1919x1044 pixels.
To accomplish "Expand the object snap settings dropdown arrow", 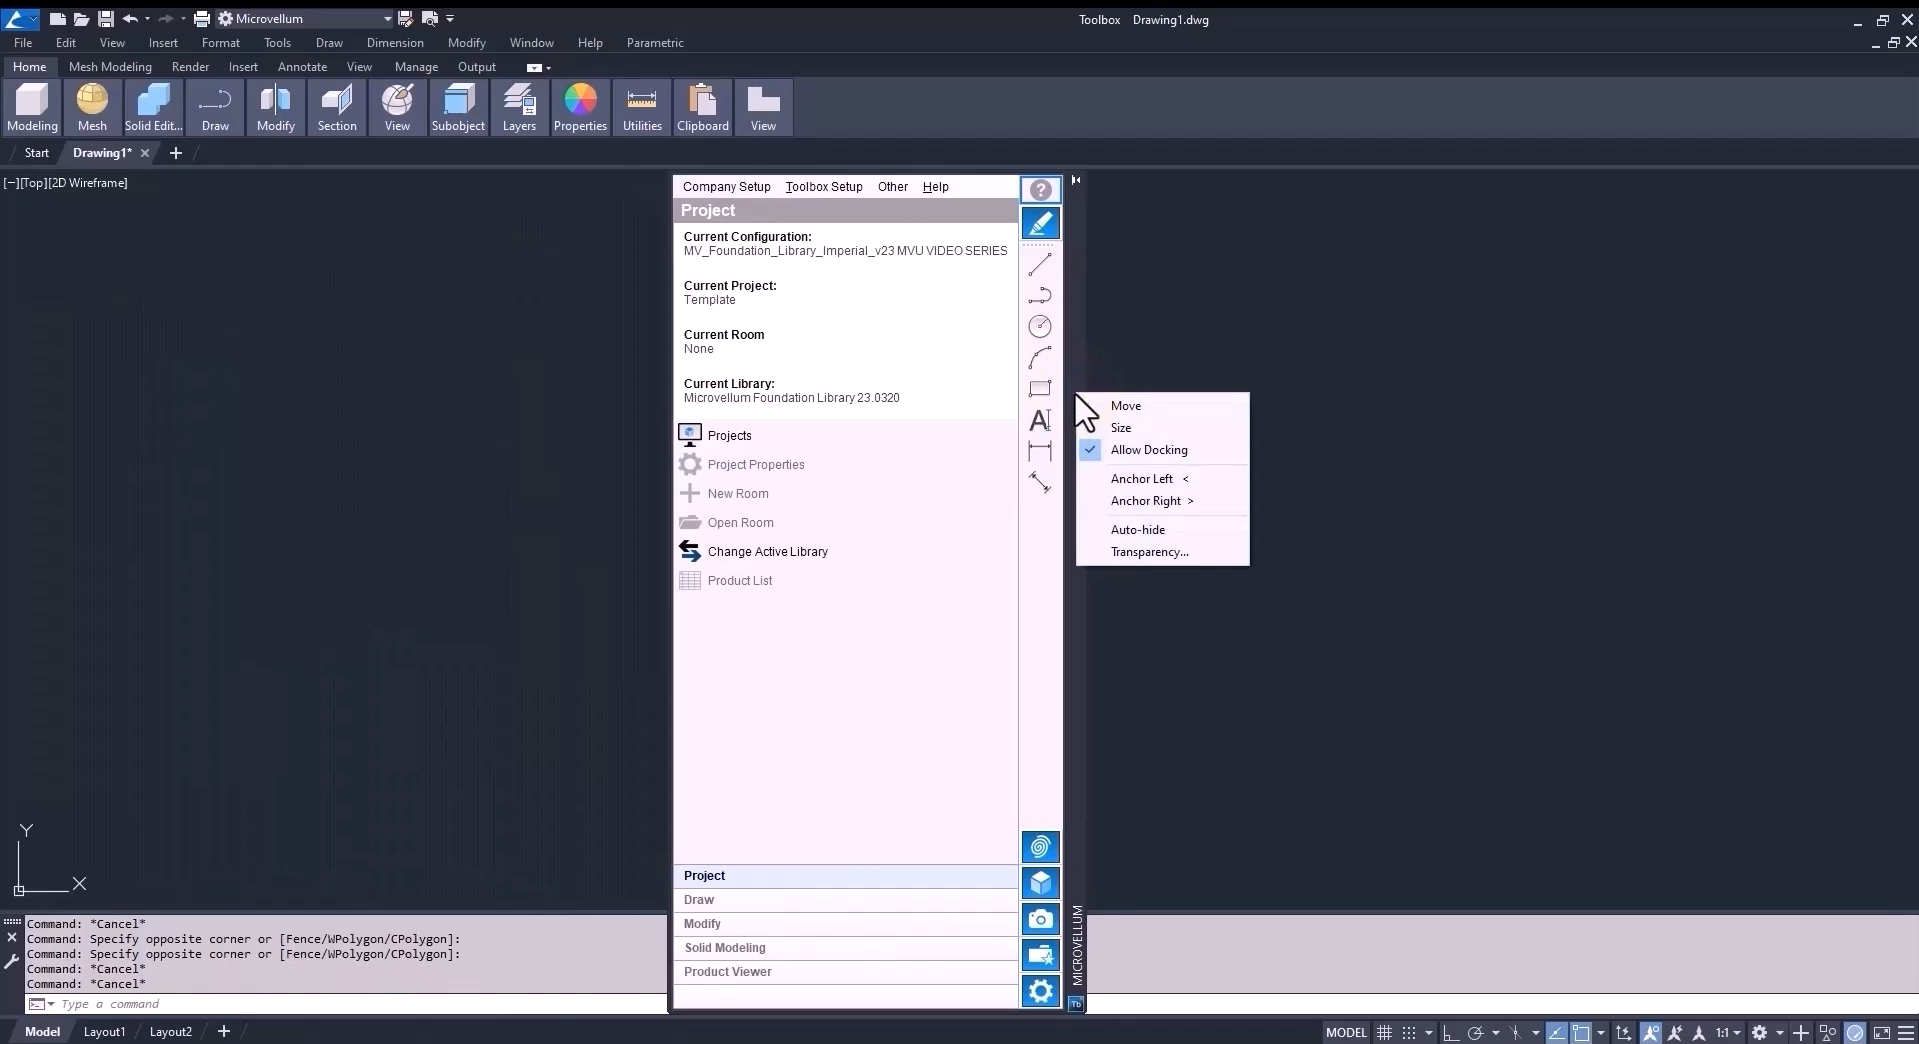I will (x=1601, y=1032).
